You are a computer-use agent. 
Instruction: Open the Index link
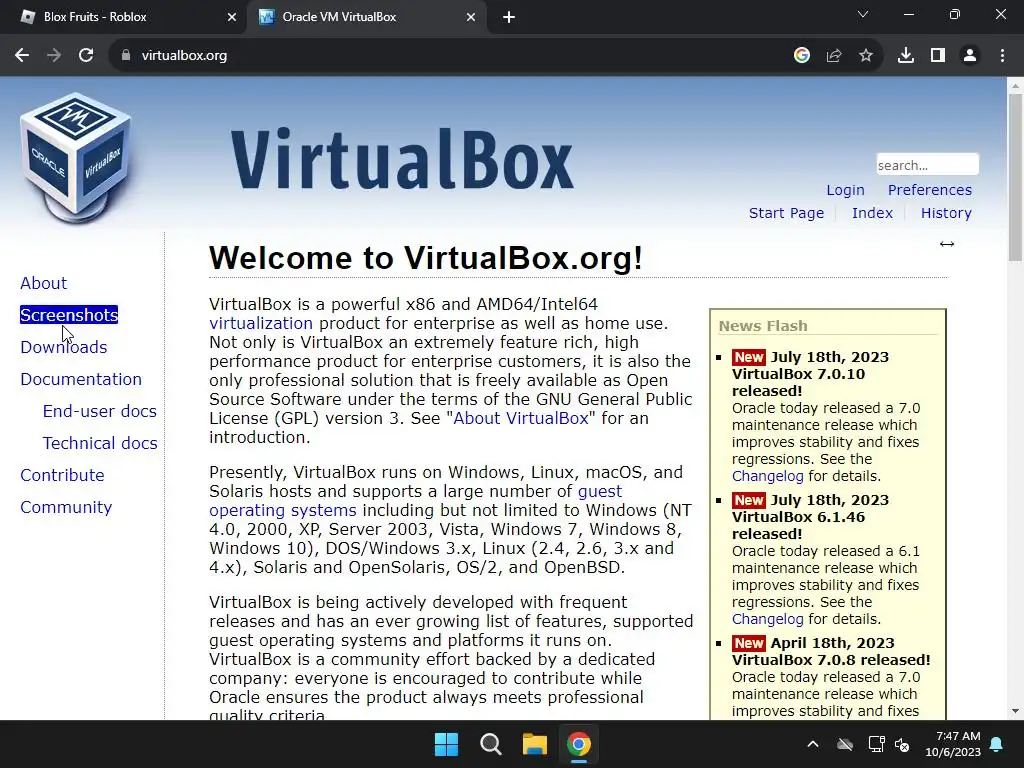[x=872, y=213]
